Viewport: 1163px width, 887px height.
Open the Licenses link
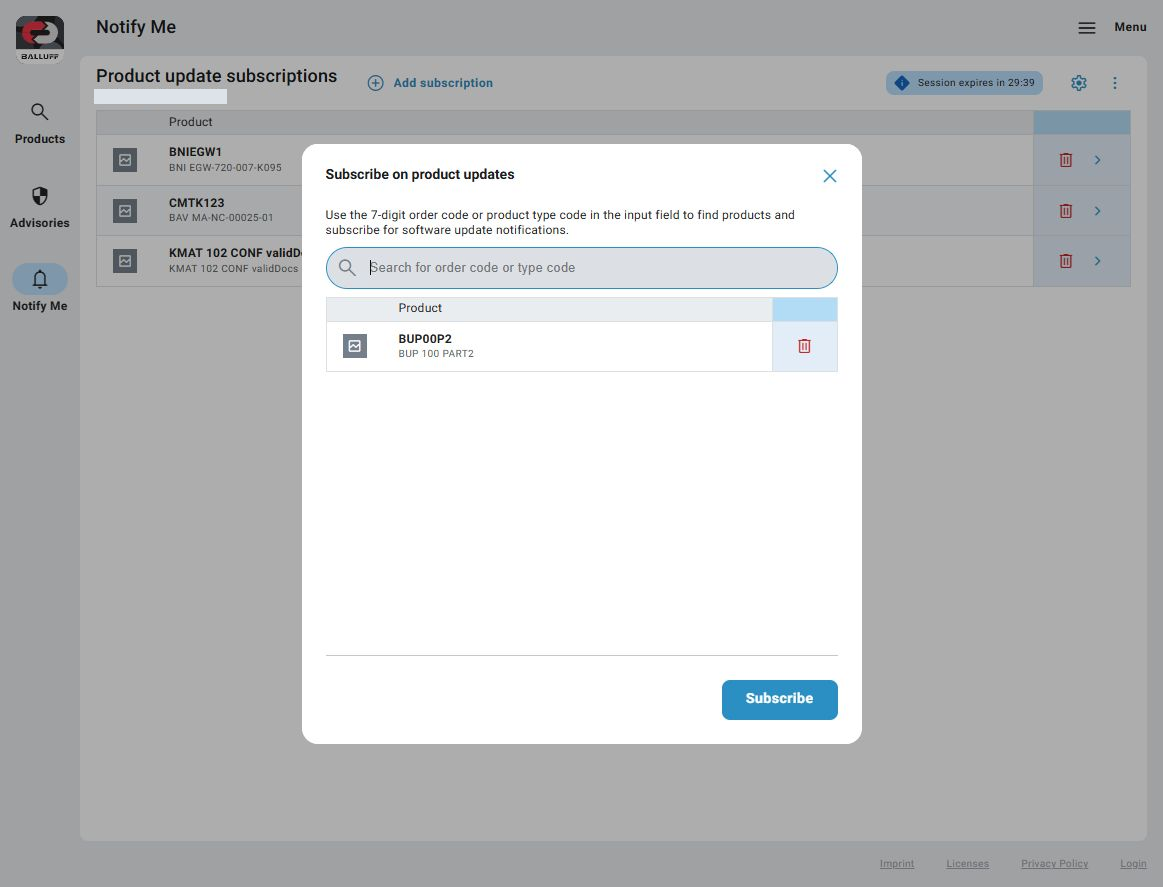(x=967, y=864)
